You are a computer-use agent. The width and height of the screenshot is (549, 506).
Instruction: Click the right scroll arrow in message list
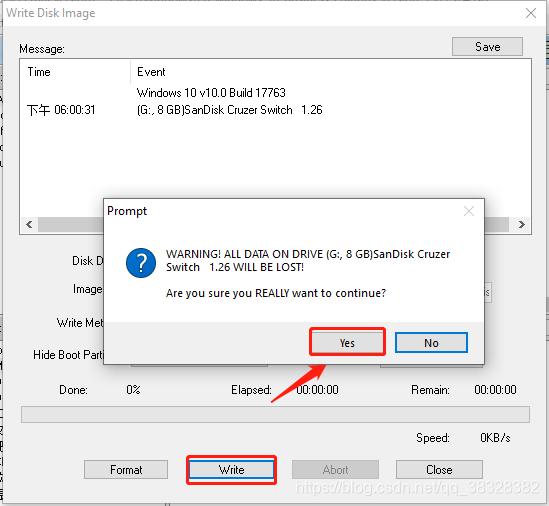click(x=521, y=224)
